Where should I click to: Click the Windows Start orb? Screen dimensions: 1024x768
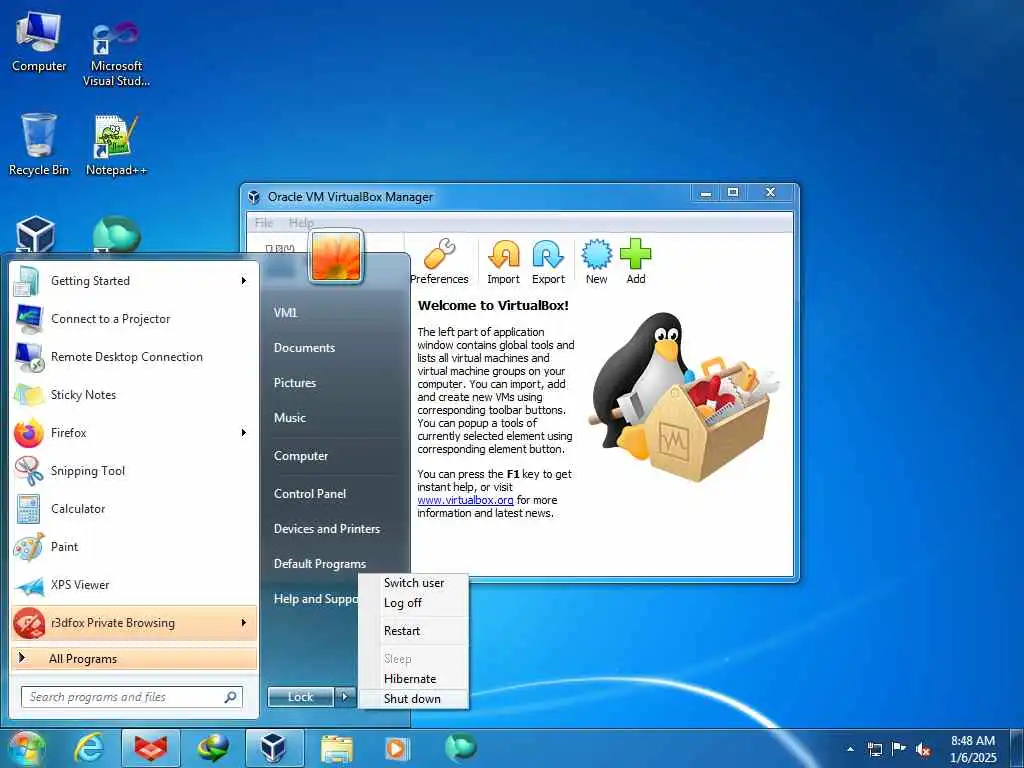(26, 748)
